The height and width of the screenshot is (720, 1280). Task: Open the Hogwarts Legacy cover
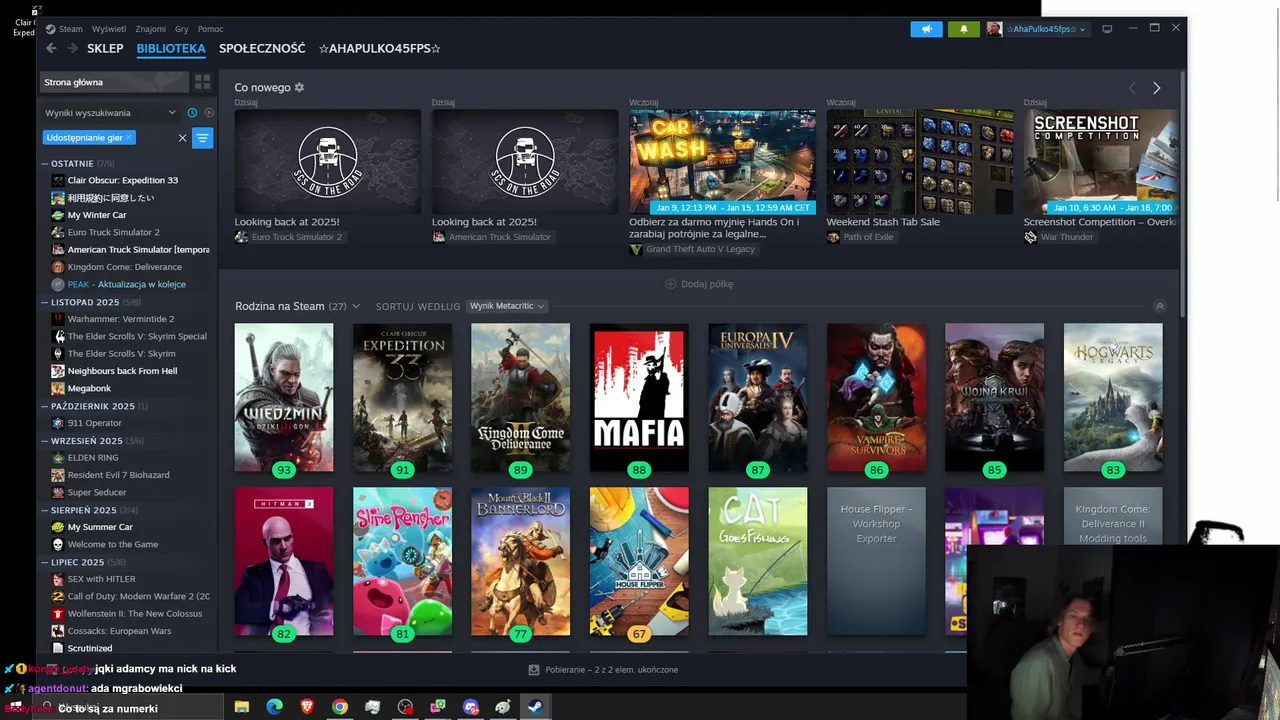click(1113, 397)
